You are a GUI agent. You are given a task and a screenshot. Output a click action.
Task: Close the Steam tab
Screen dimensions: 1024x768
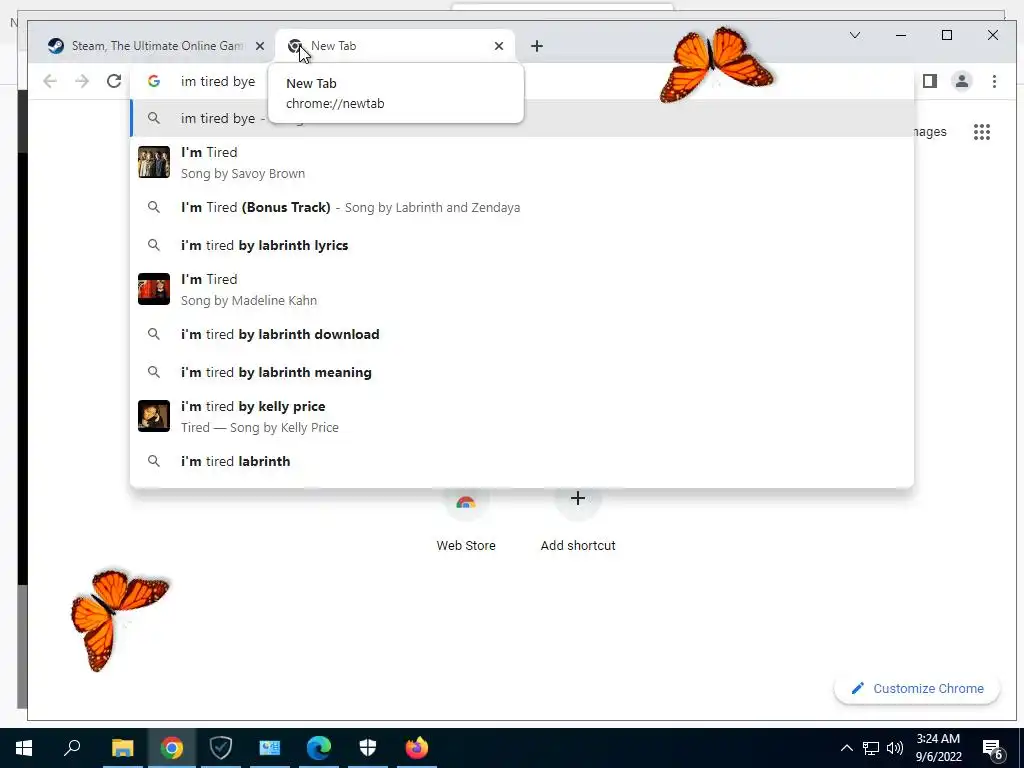pos(260,46)
